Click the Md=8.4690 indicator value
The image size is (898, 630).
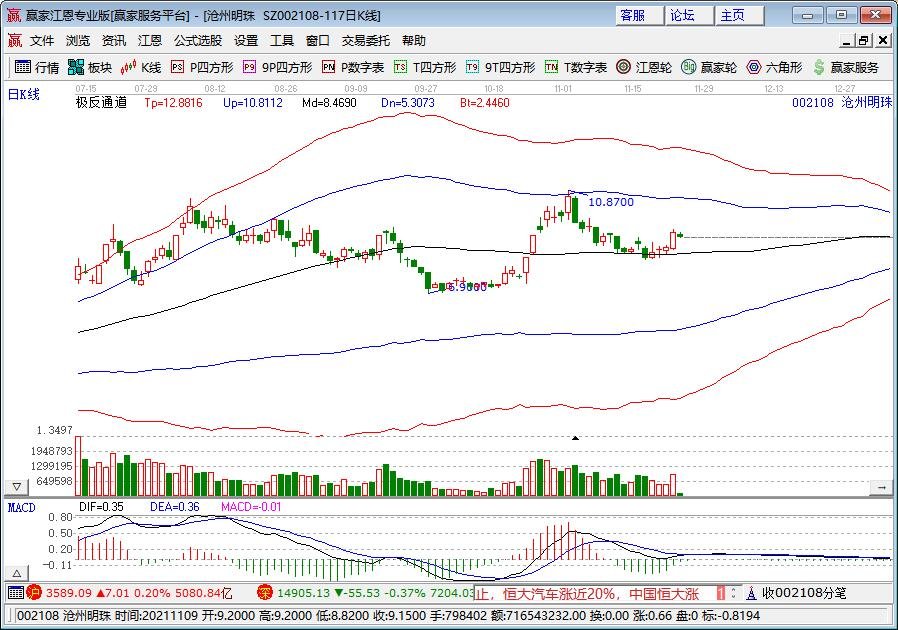(x=329, y=103)
